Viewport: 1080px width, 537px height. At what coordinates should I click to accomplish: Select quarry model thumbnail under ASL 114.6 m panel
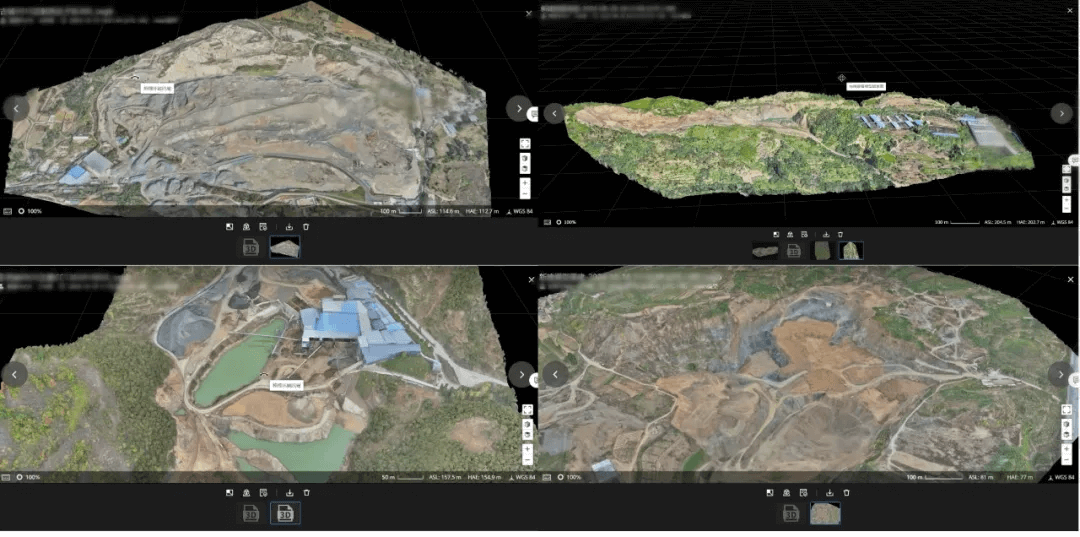[284, 247]
